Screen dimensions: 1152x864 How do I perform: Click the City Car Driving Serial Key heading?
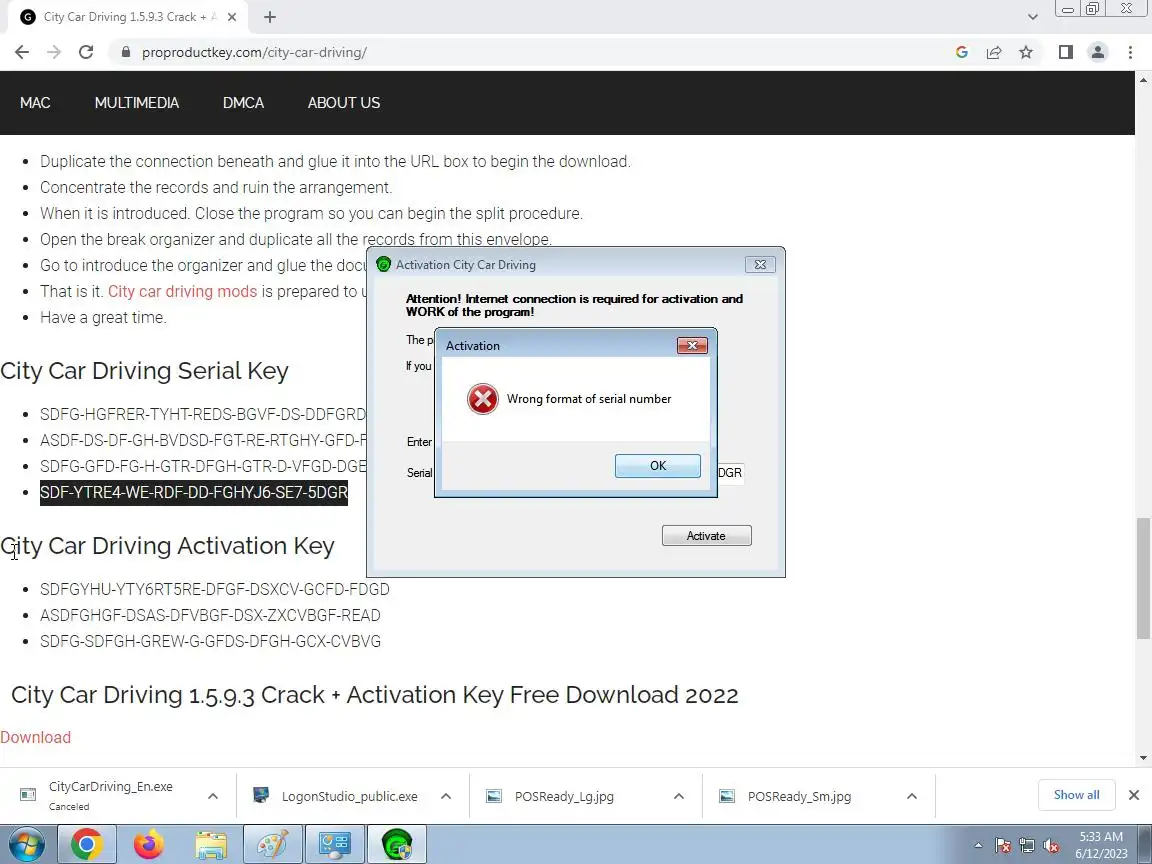pos(144,371)
